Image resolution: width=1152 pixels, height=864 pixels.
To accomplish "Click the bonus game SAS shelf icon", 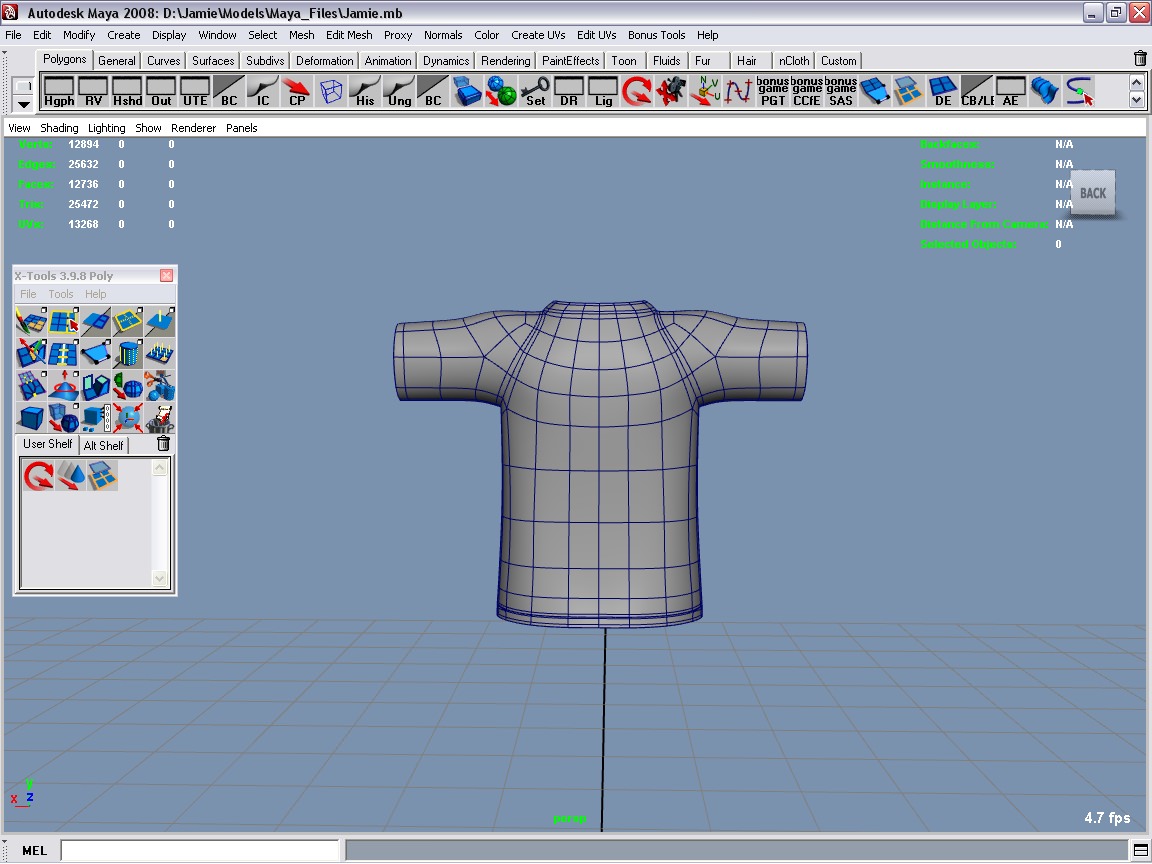I will pos(840,92).
